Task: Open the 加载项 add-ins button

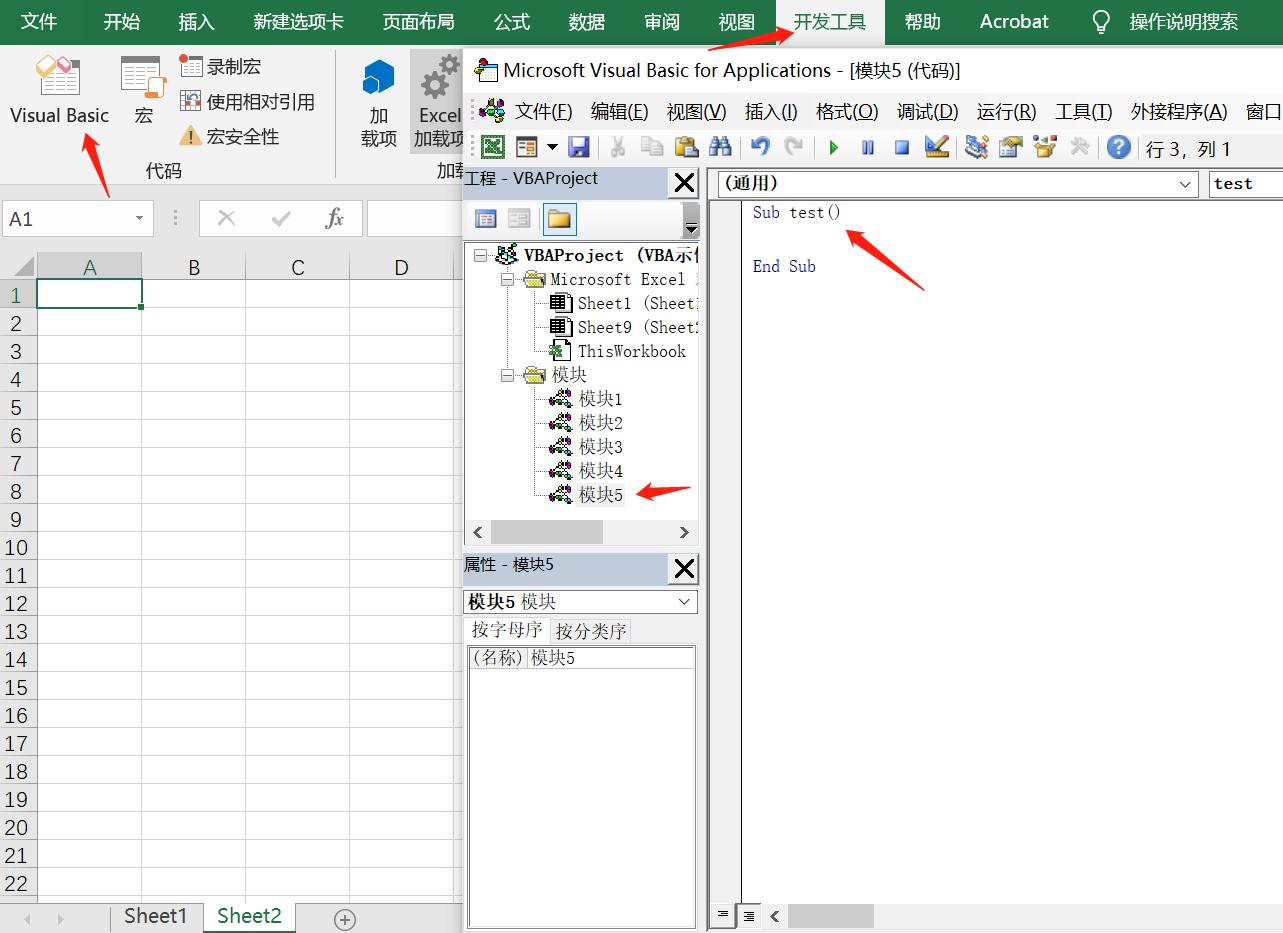Action: 379,102
